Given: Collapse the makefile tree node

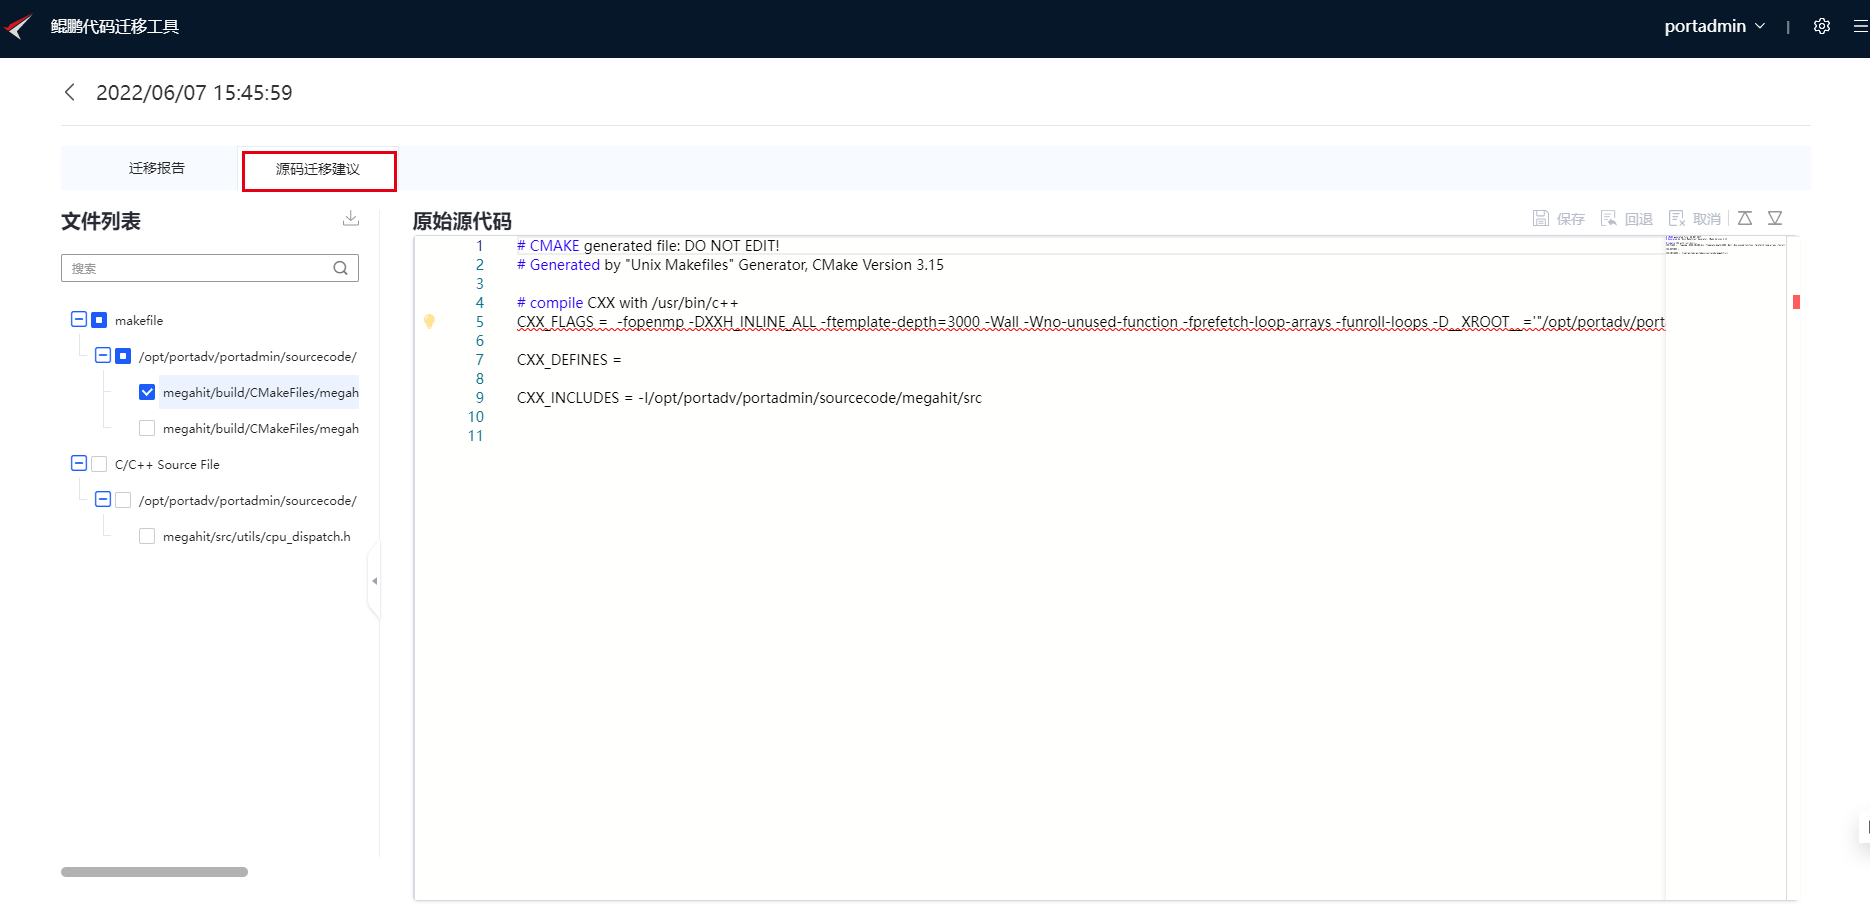Looking at the screenshot, I should (x=79, y=319).
